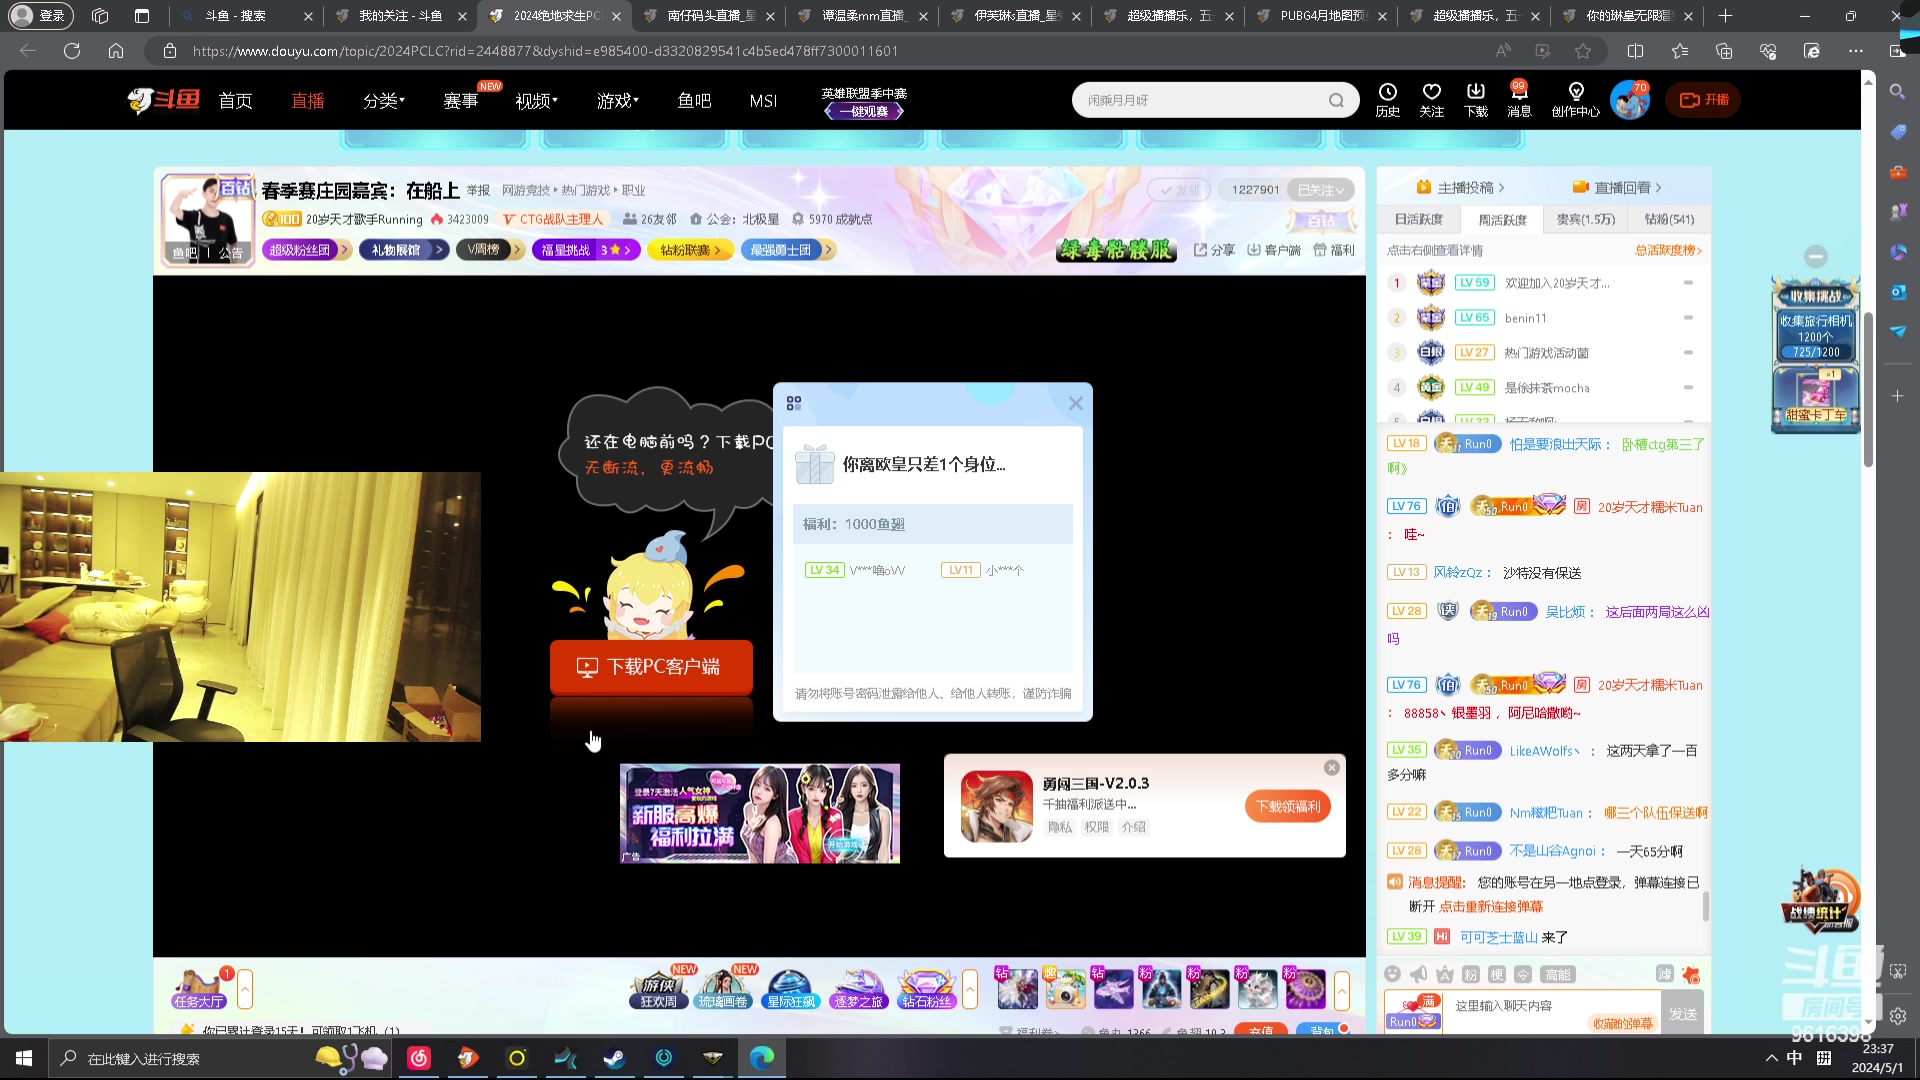Expand the 已关注 follow dropdown
Screen dimensions: 1920x1080
tap(1321, 189)
